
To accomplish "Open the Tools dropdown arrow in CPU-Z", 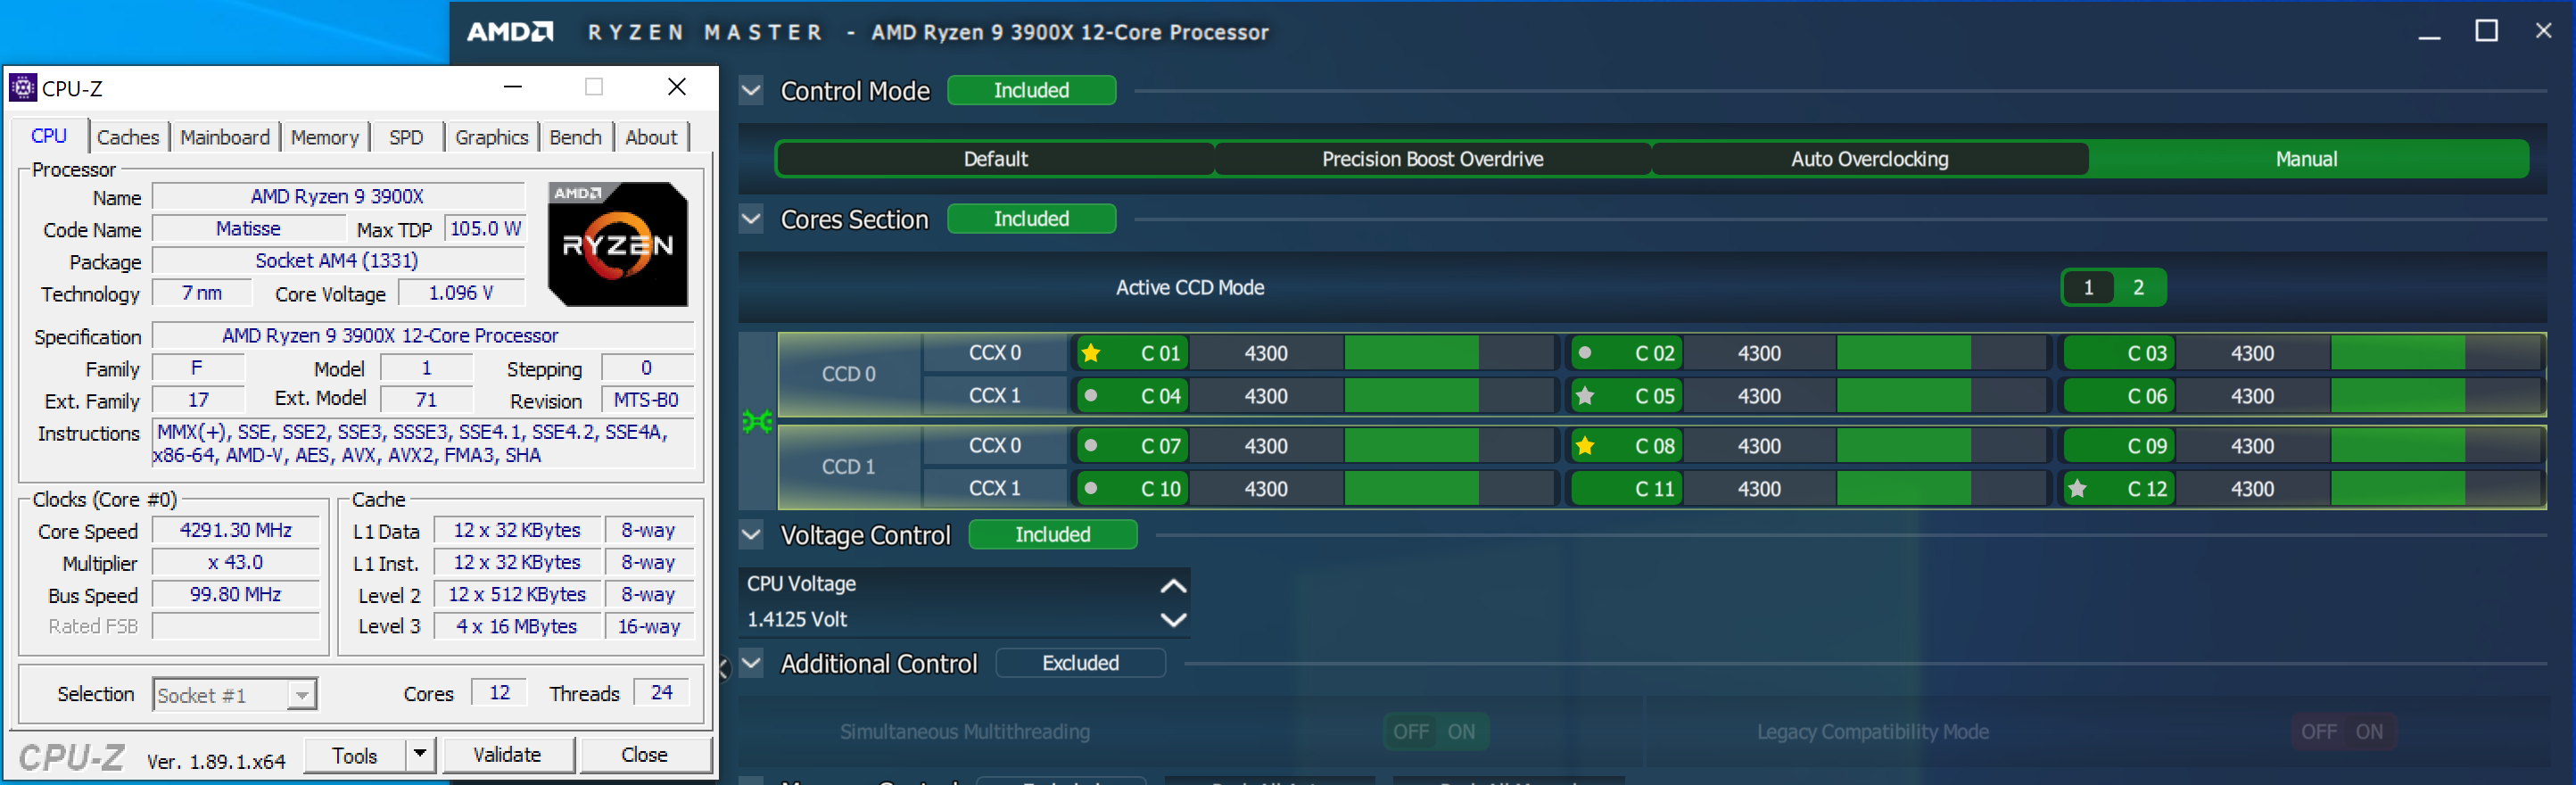I will point(421,755).
